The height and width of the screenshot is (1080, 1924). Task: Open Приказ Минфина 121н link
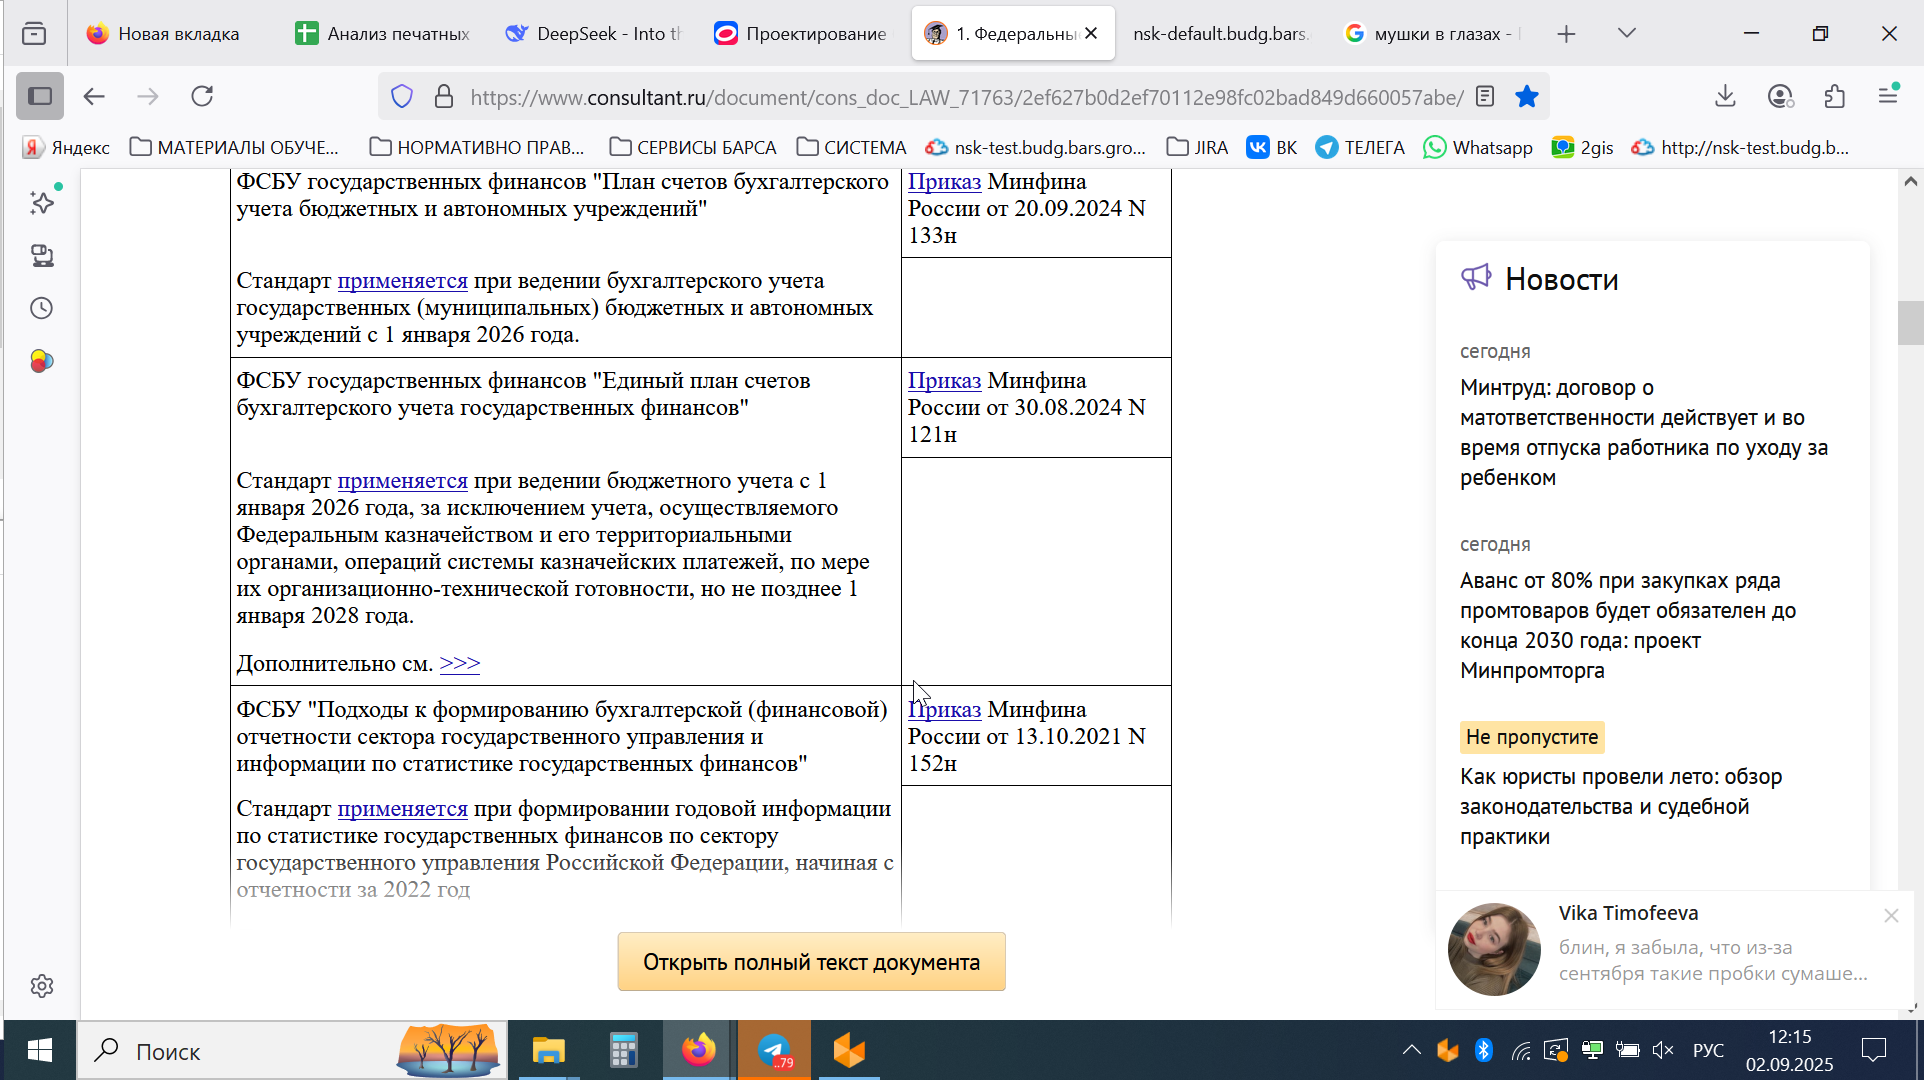[x=944, y=380]
